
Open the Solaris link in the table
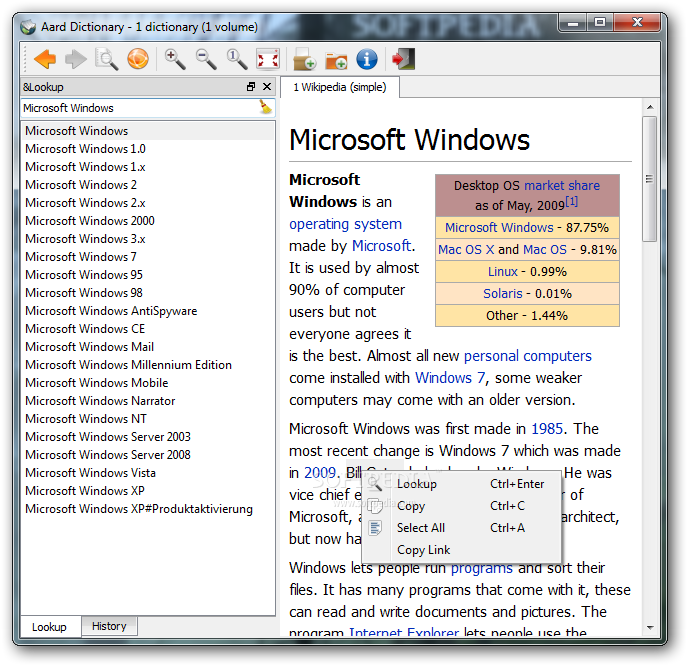coord(503,294)
